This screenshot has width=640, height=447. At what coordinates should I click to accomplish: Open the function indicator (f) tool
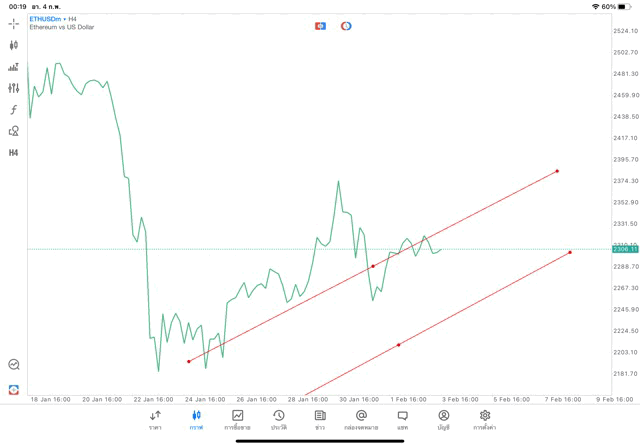(13, 110)
